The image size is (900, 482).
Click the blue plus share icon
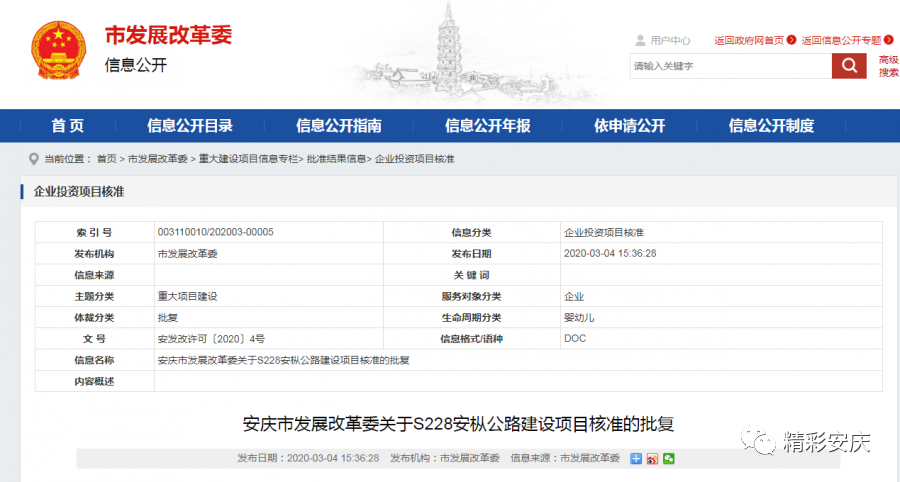[x=635, y=458]
